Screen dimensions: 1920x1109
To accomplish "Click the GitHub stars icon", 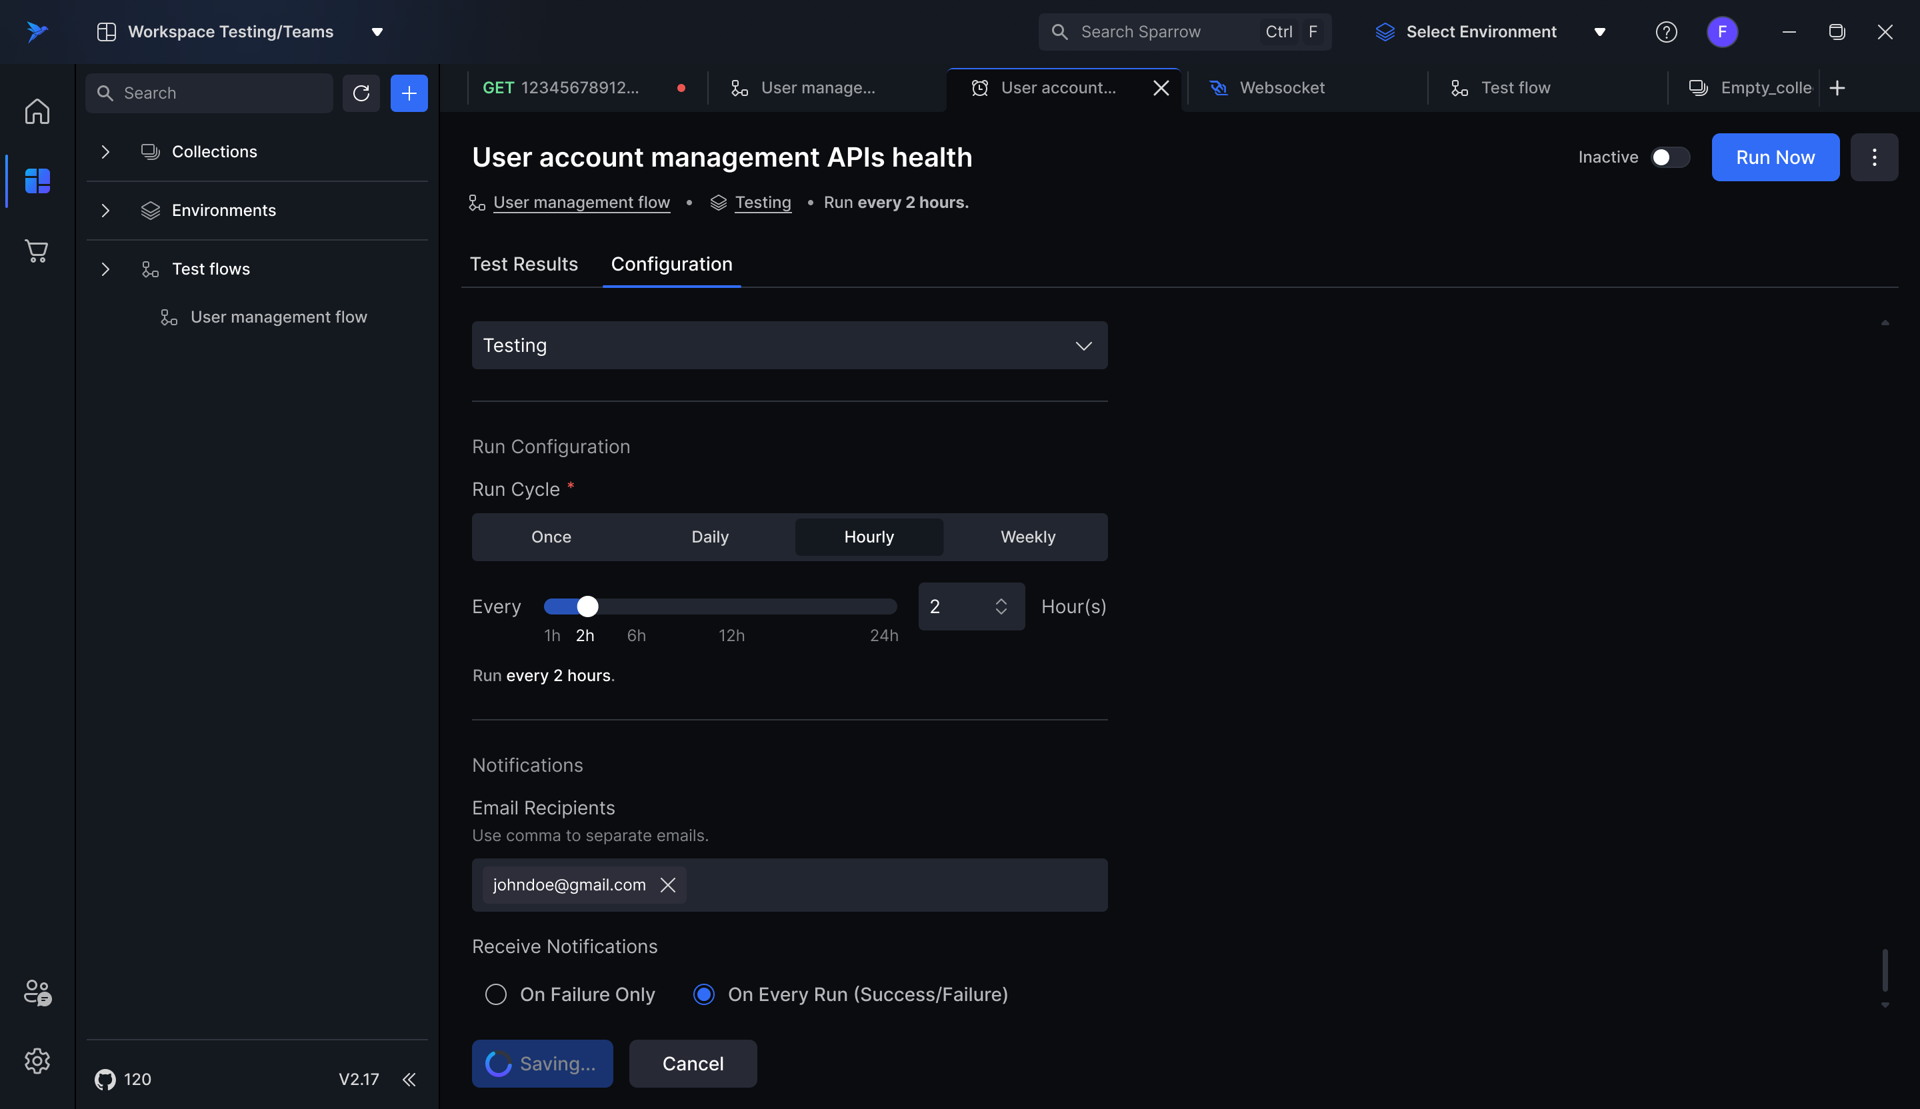I will tap(105, 1079).
